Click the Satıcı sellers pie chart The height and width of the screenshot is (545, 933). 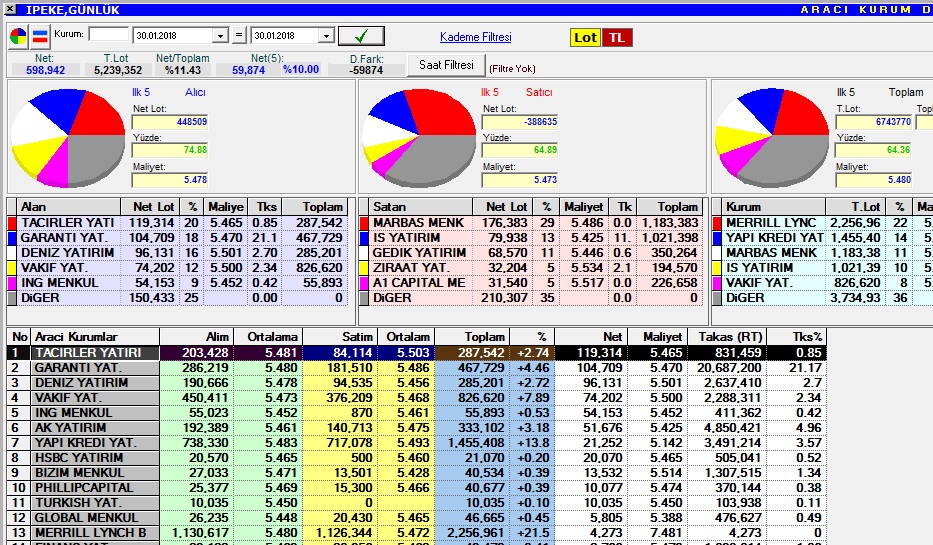419,139
